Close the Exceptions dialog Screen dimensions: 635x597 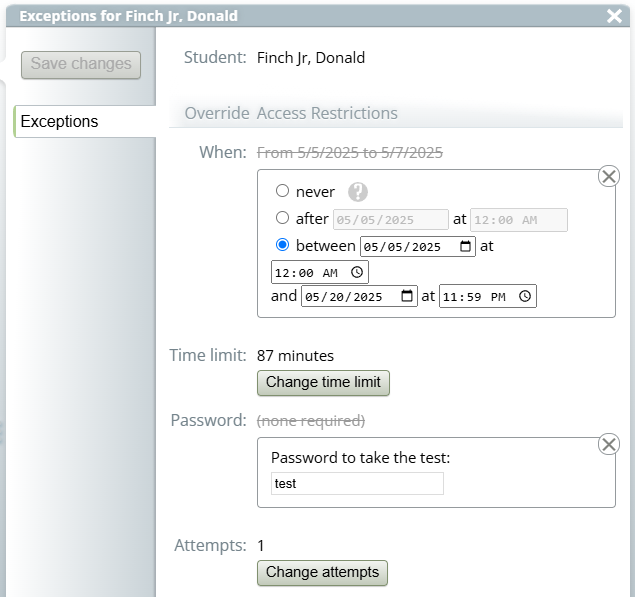coord(614,16)
